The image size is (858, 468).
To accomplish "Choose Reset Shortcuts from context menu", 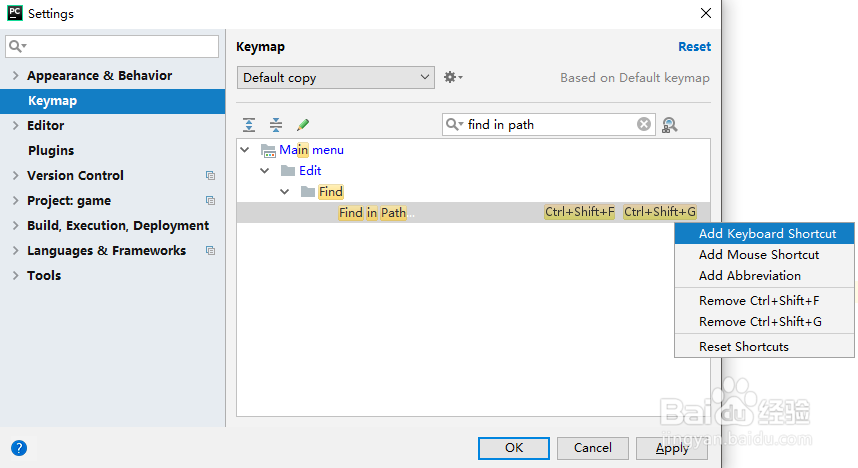I will [764, 346].
